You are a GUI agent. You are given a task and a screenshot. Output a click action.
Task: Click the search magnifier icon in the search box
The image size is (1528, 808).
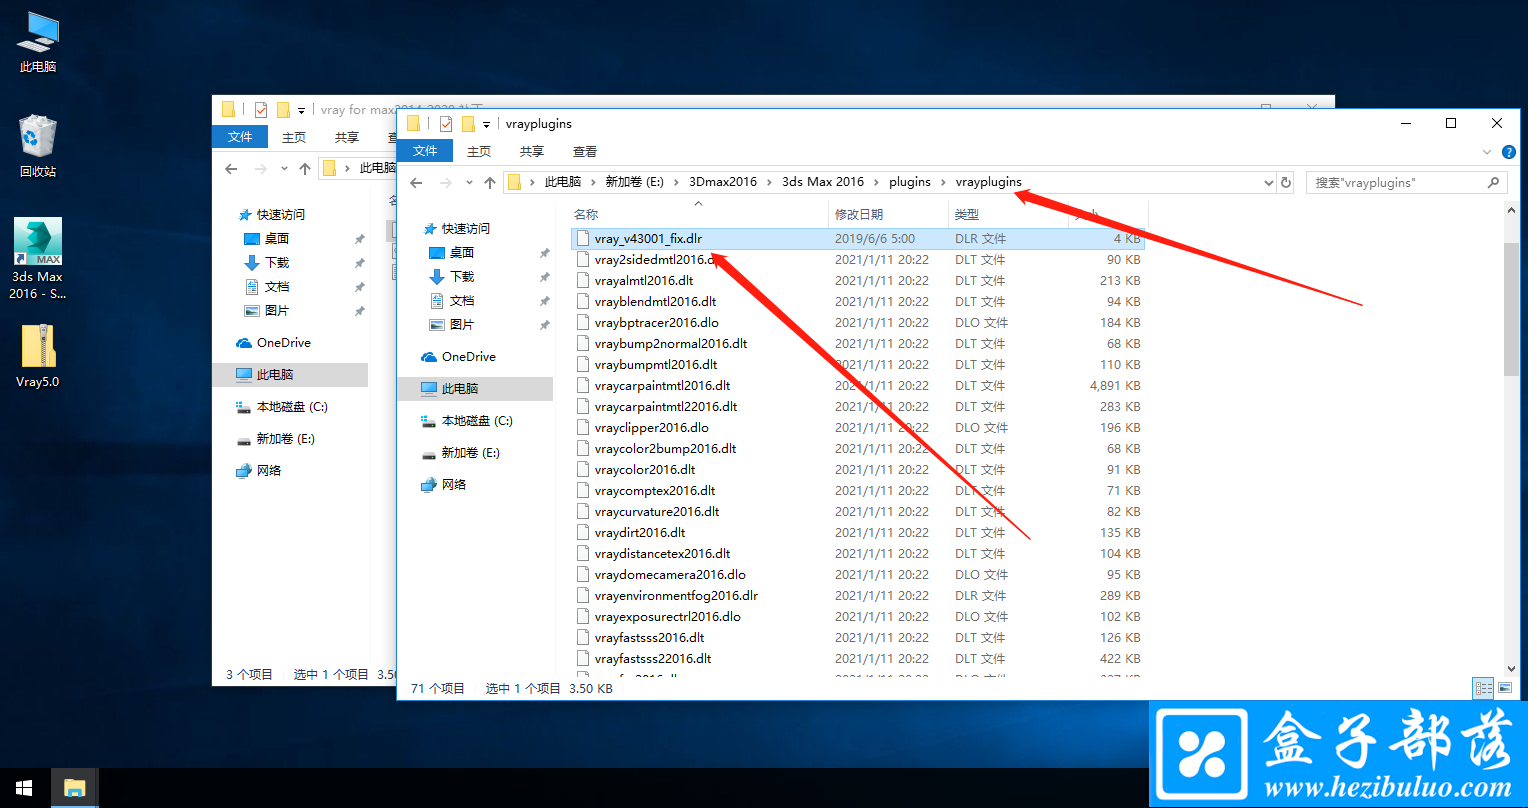(1494, 182)
